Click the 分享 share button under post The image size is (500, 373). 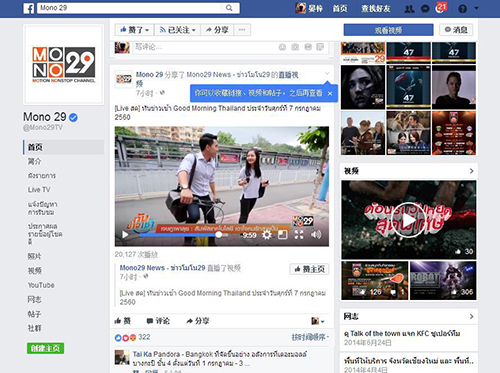click(198, 321)
